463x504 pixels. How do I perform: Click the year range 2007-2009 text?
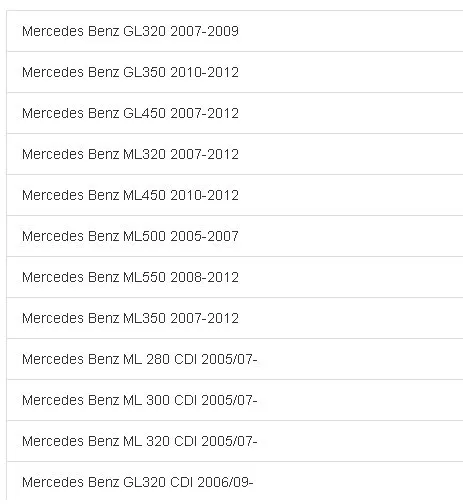(x=204, y=31)
